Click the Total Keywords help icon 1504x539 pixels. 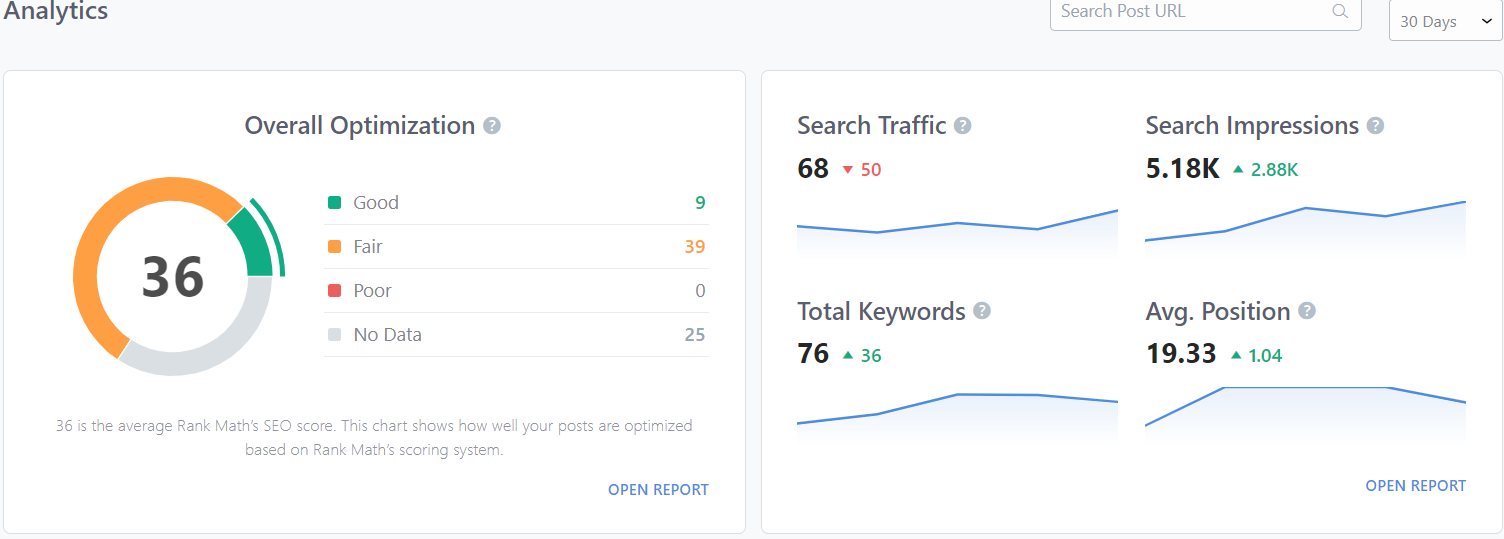[x=982, y=311]
